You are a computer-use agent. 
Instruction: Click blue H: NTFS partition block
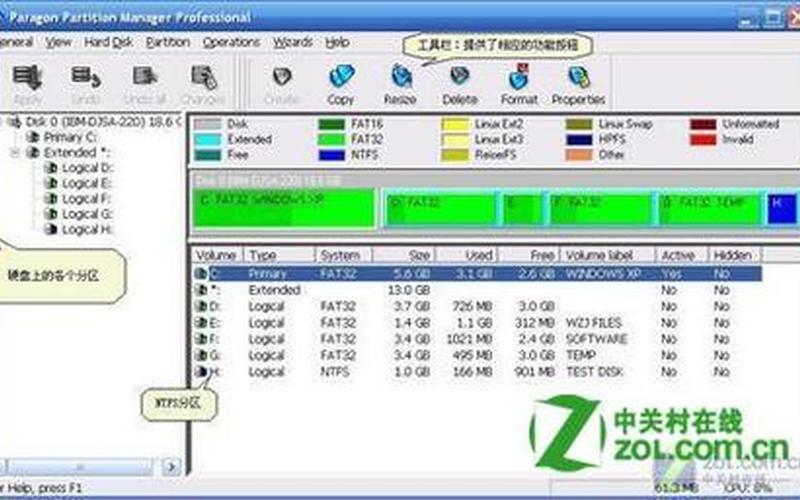(782, 209)
